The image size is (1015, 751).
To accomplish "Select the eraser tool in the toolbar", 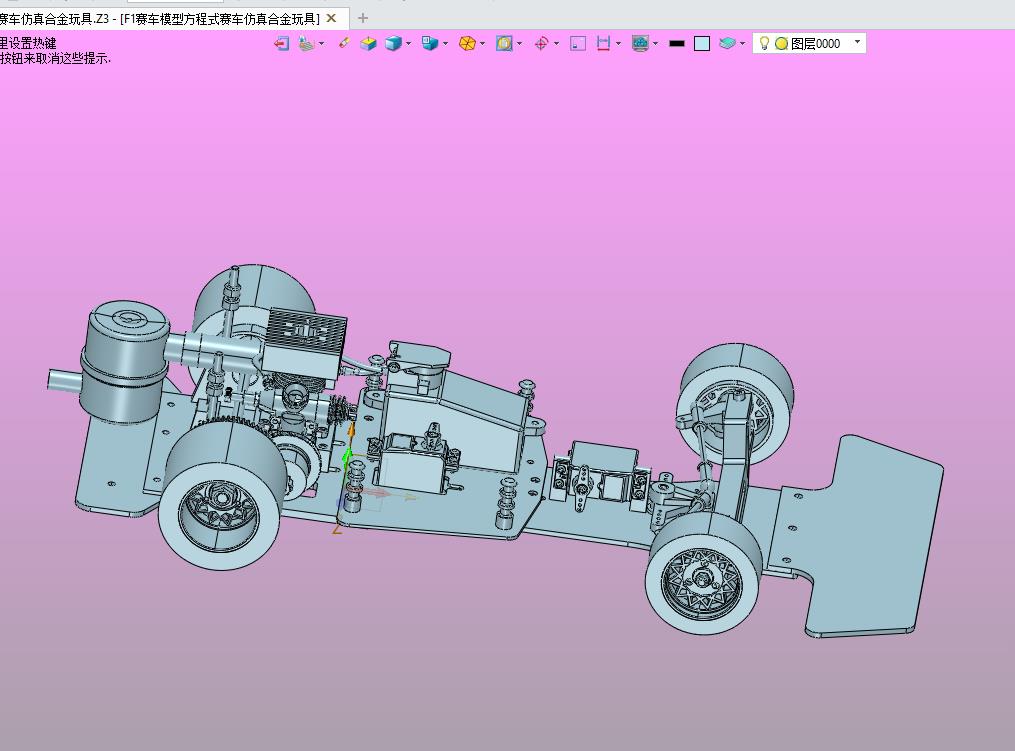I will (x=343, y=43).
